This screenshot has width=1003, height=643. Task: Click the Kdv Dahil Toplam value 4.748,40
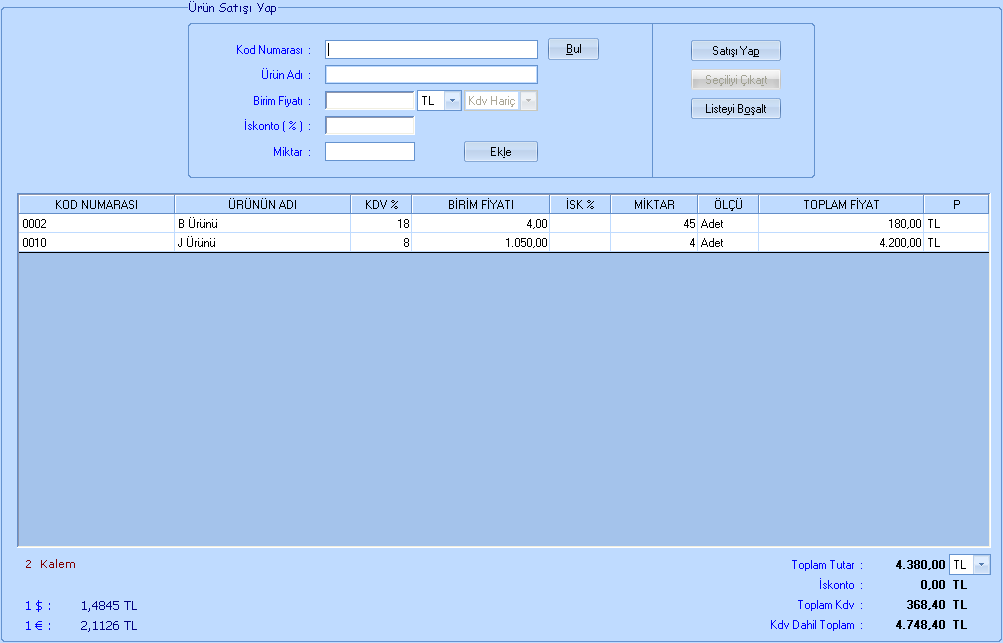click(x=920, y=624)
